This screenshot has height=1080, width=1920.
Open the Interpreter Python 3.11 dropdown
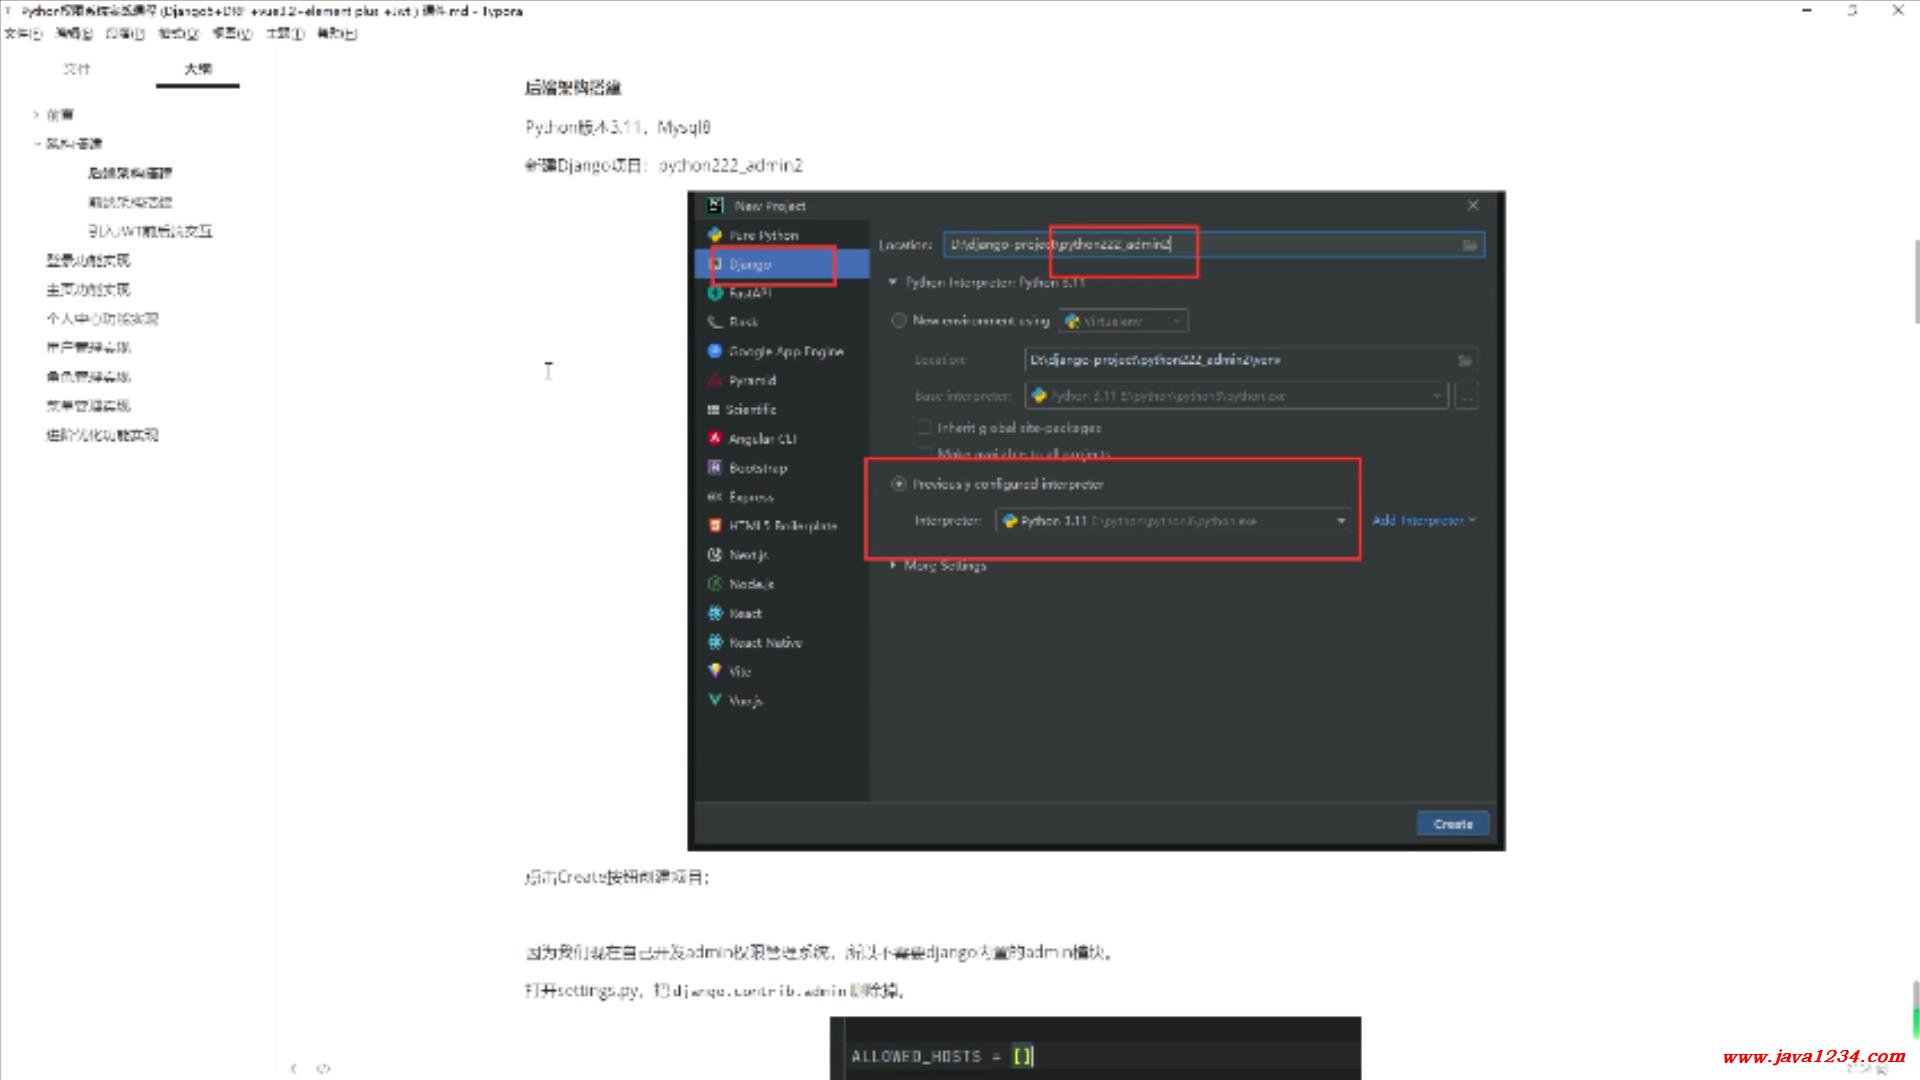click(1341, 521)
